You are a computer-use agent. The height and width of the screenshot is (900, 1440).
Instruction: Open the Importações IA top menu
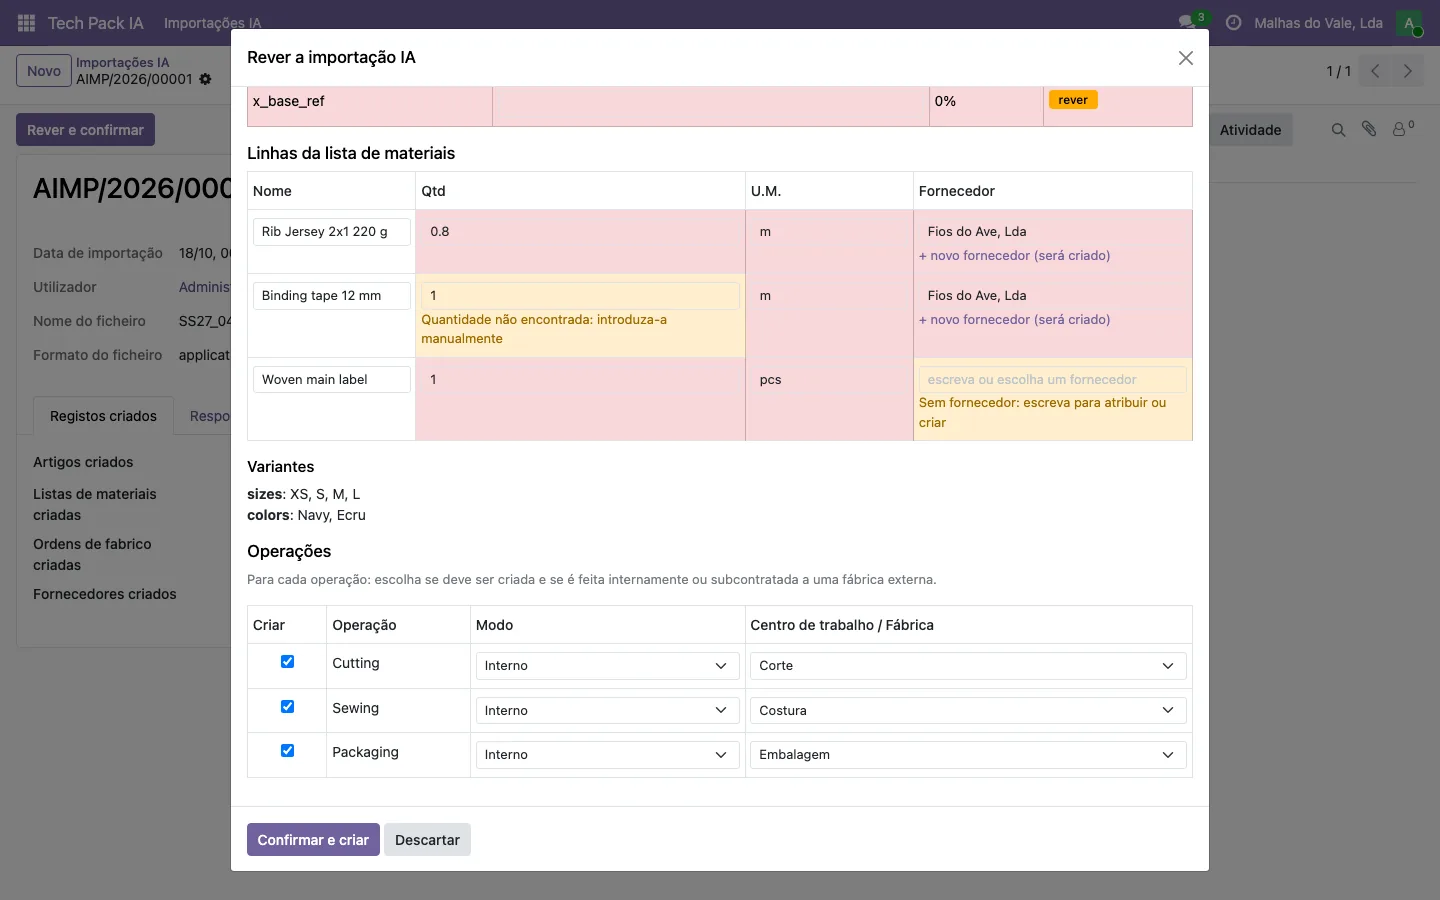212,23
